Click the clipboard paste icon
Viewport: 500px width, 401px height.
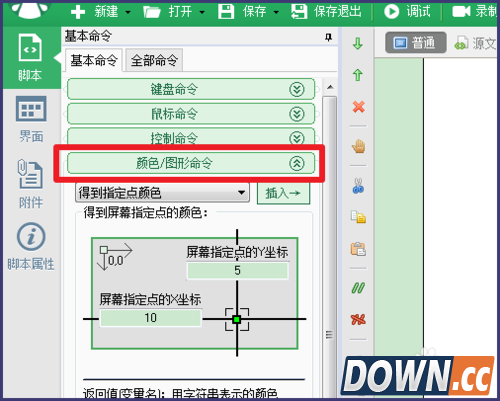click(358, 249)
